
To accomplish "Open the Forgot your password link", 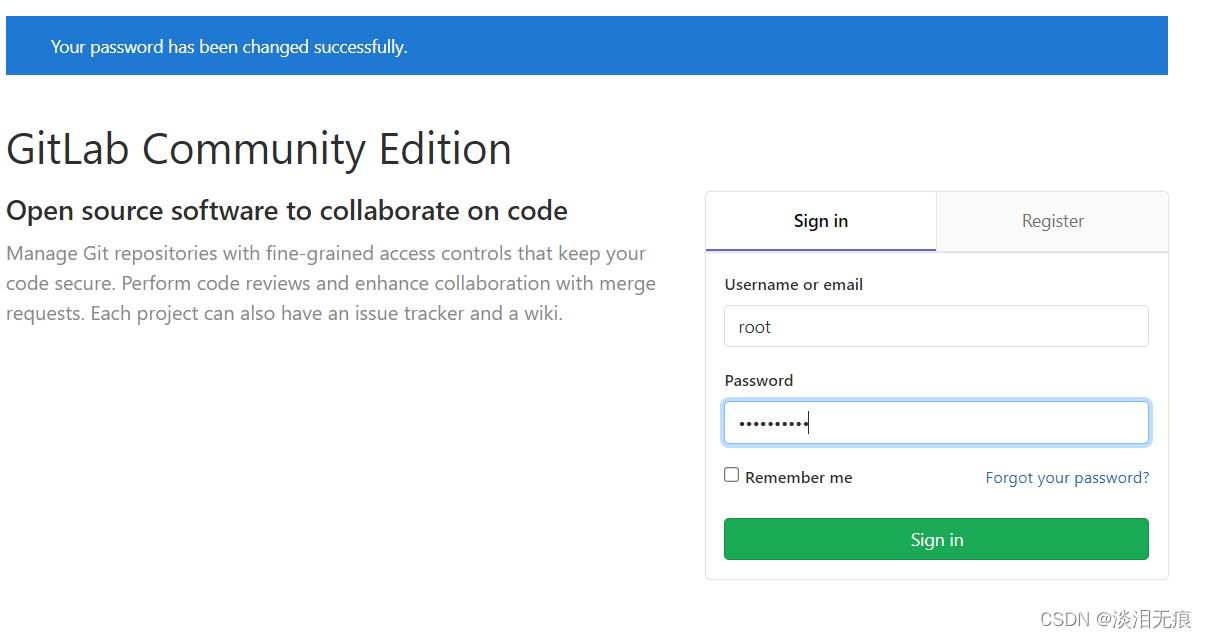I will (x=1067, y=478).
